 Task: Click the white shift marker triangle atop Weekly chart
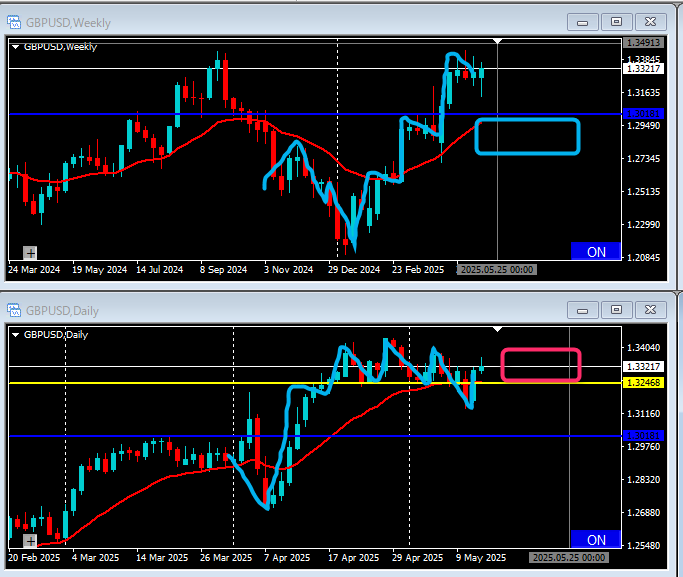(497, 41)
